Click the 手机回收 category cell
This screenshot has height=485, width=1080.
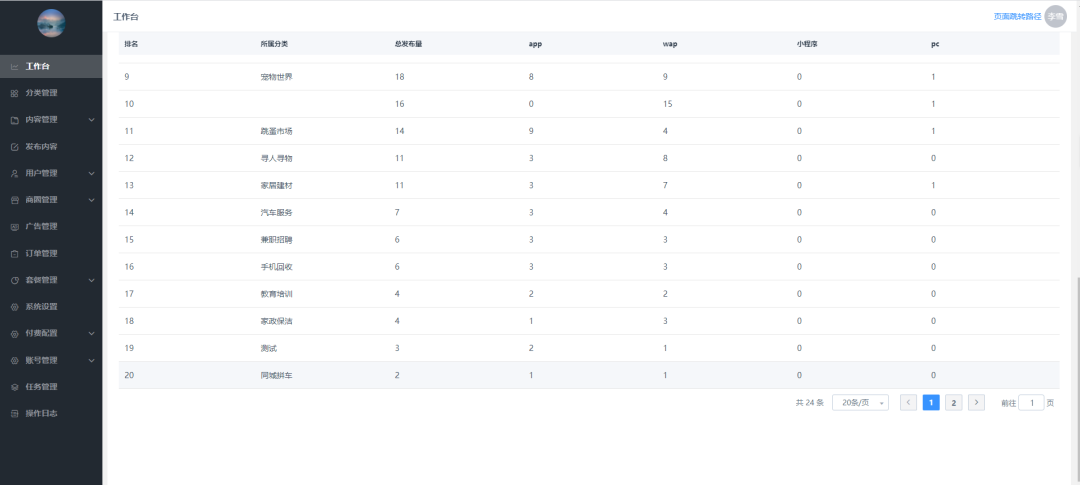coord(276,267)
